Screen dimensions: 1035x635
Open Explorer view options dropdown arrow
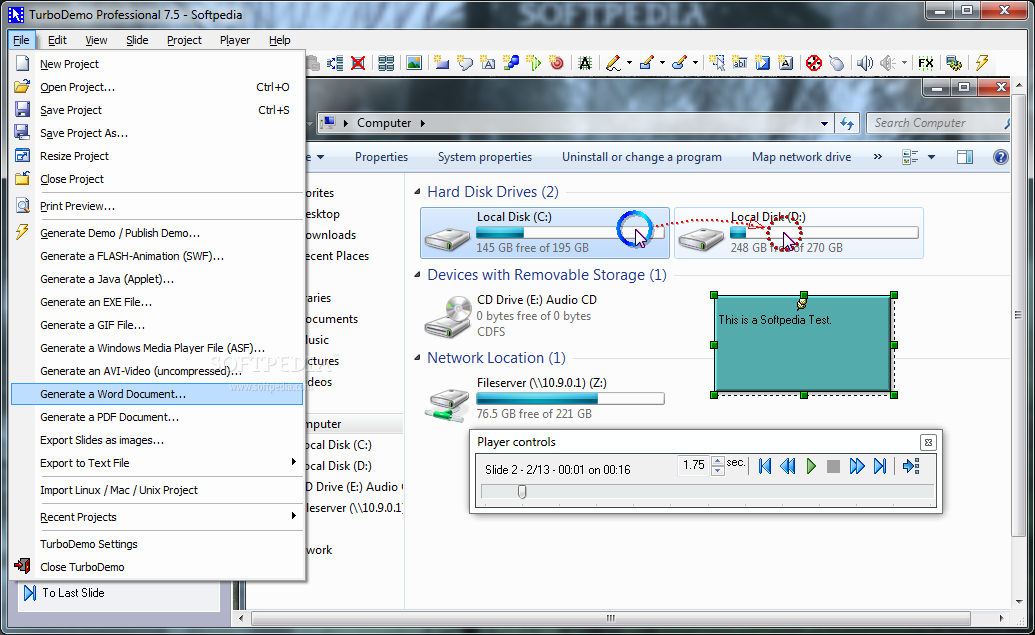click(931, 157)
